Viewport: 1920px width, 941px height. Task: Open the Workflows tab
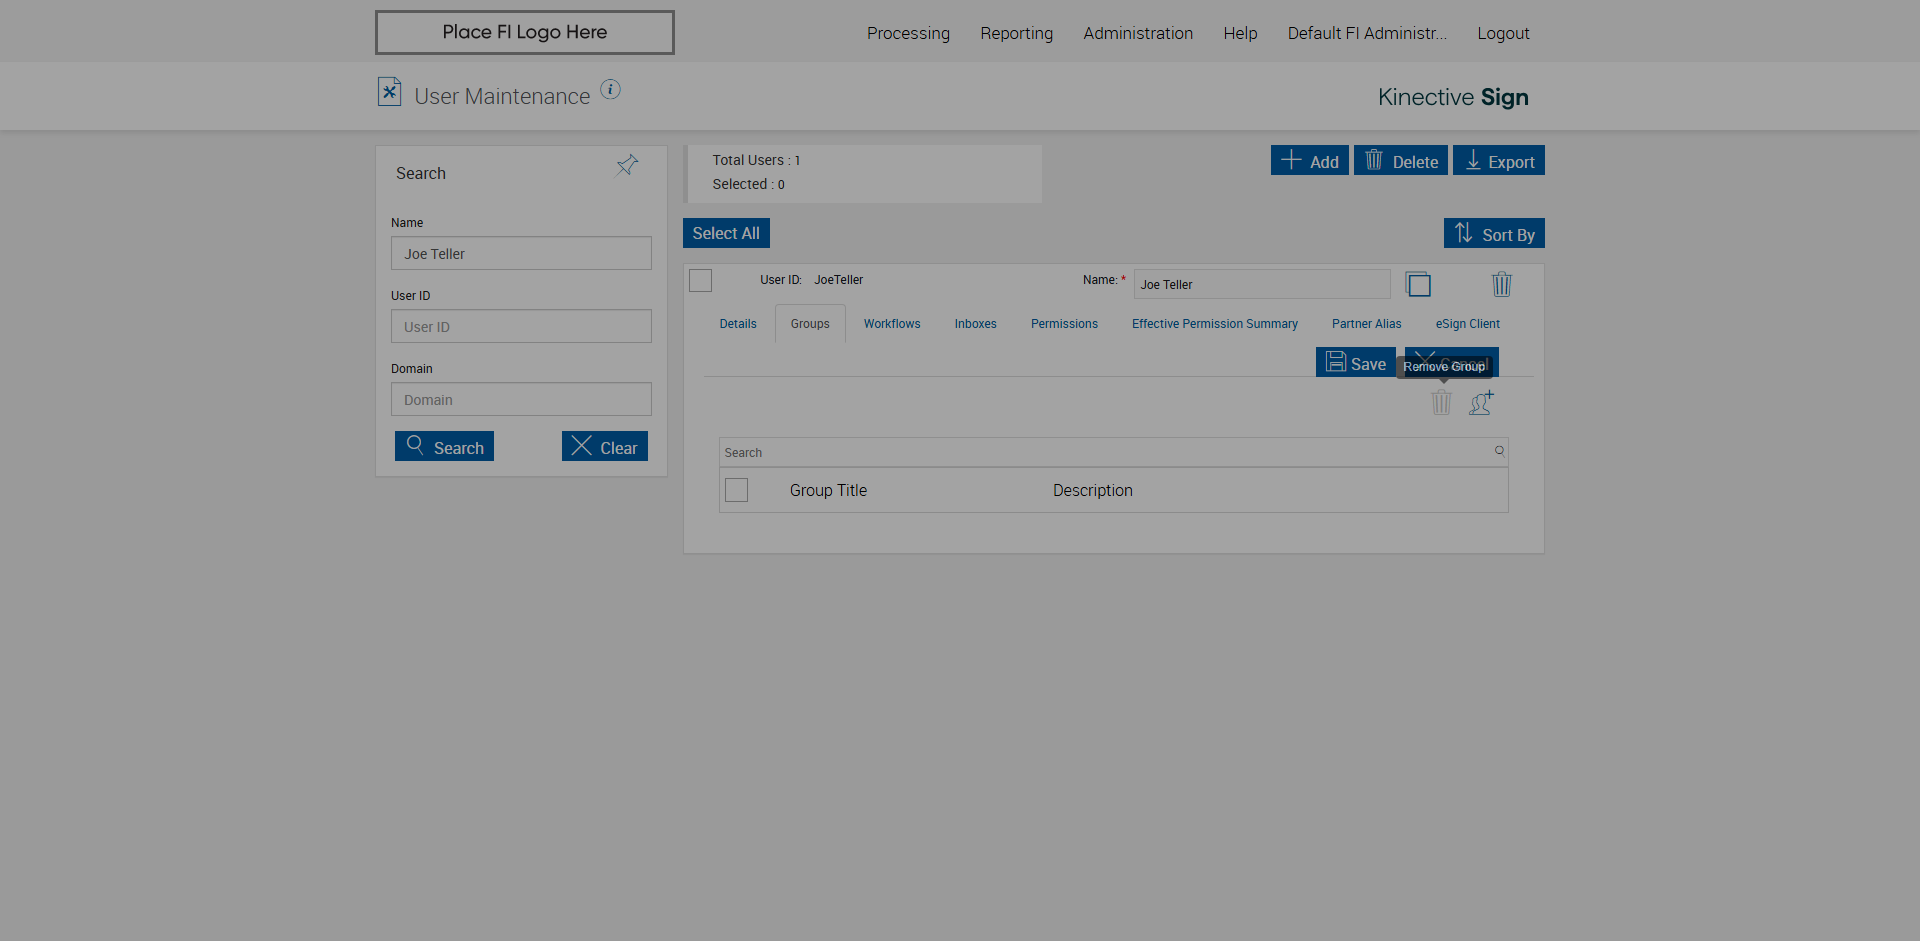point(892,324)
